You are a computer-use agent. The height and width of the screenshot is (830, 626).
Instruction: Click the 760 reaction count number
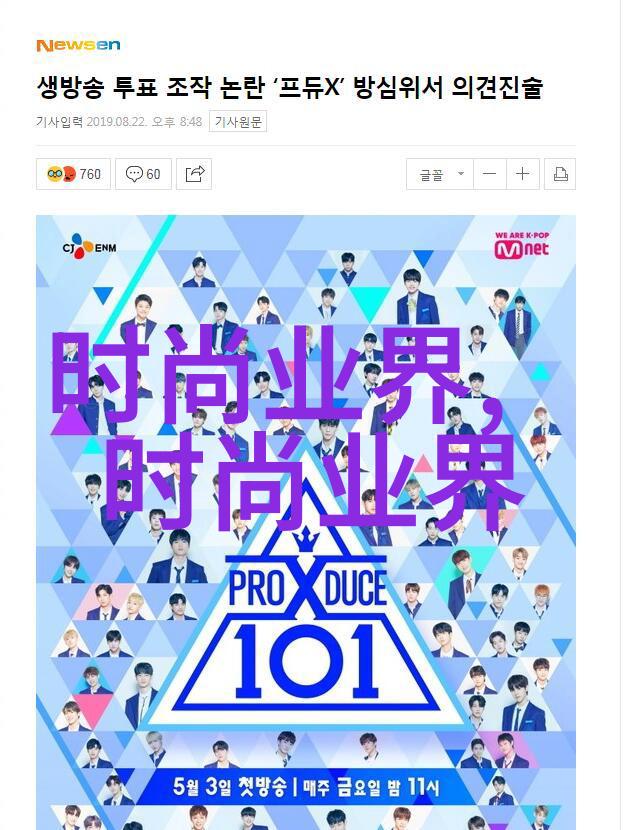(90, 174)
